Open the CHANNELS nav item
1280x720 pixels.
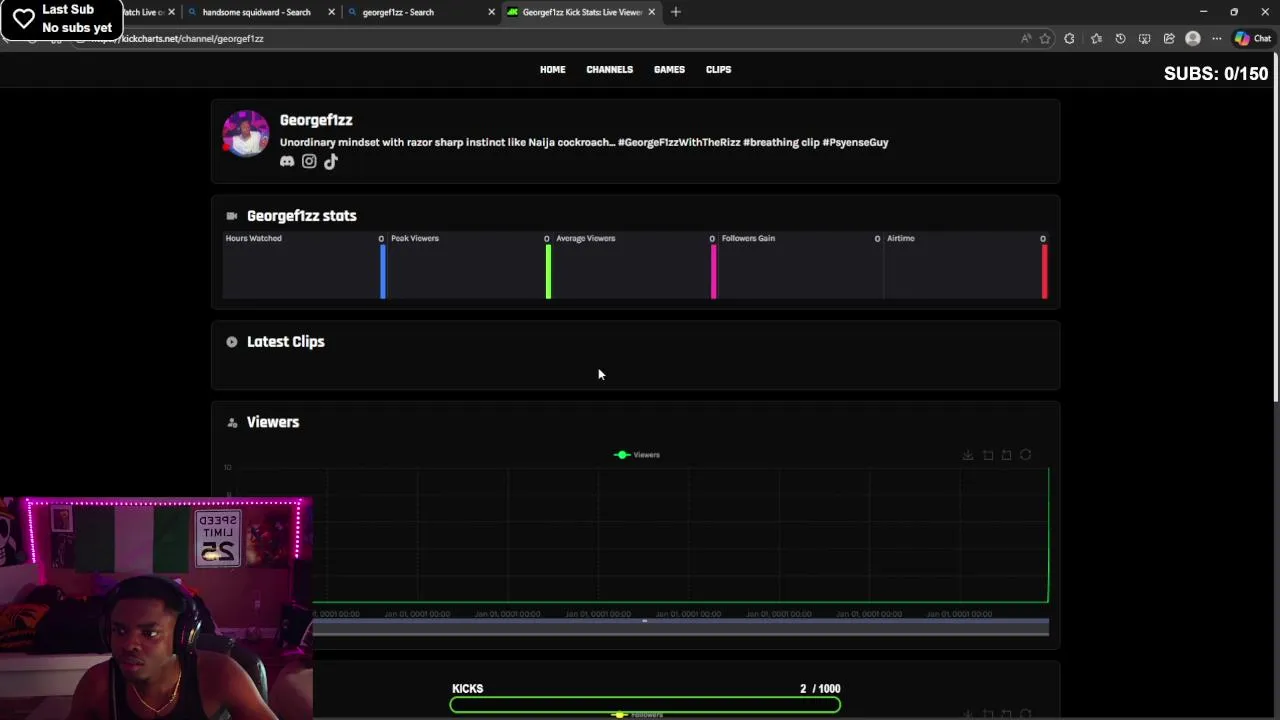point(610,70)
